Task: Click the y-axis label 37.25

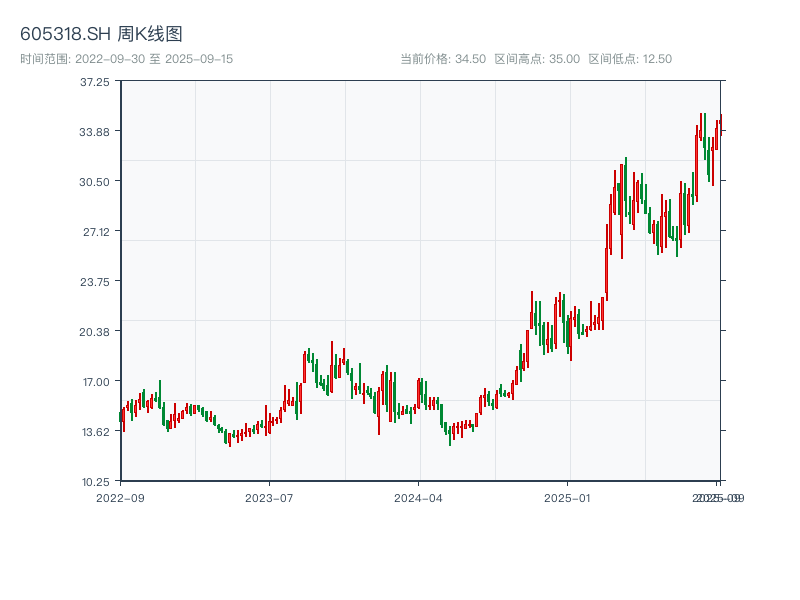Action: 95,82
